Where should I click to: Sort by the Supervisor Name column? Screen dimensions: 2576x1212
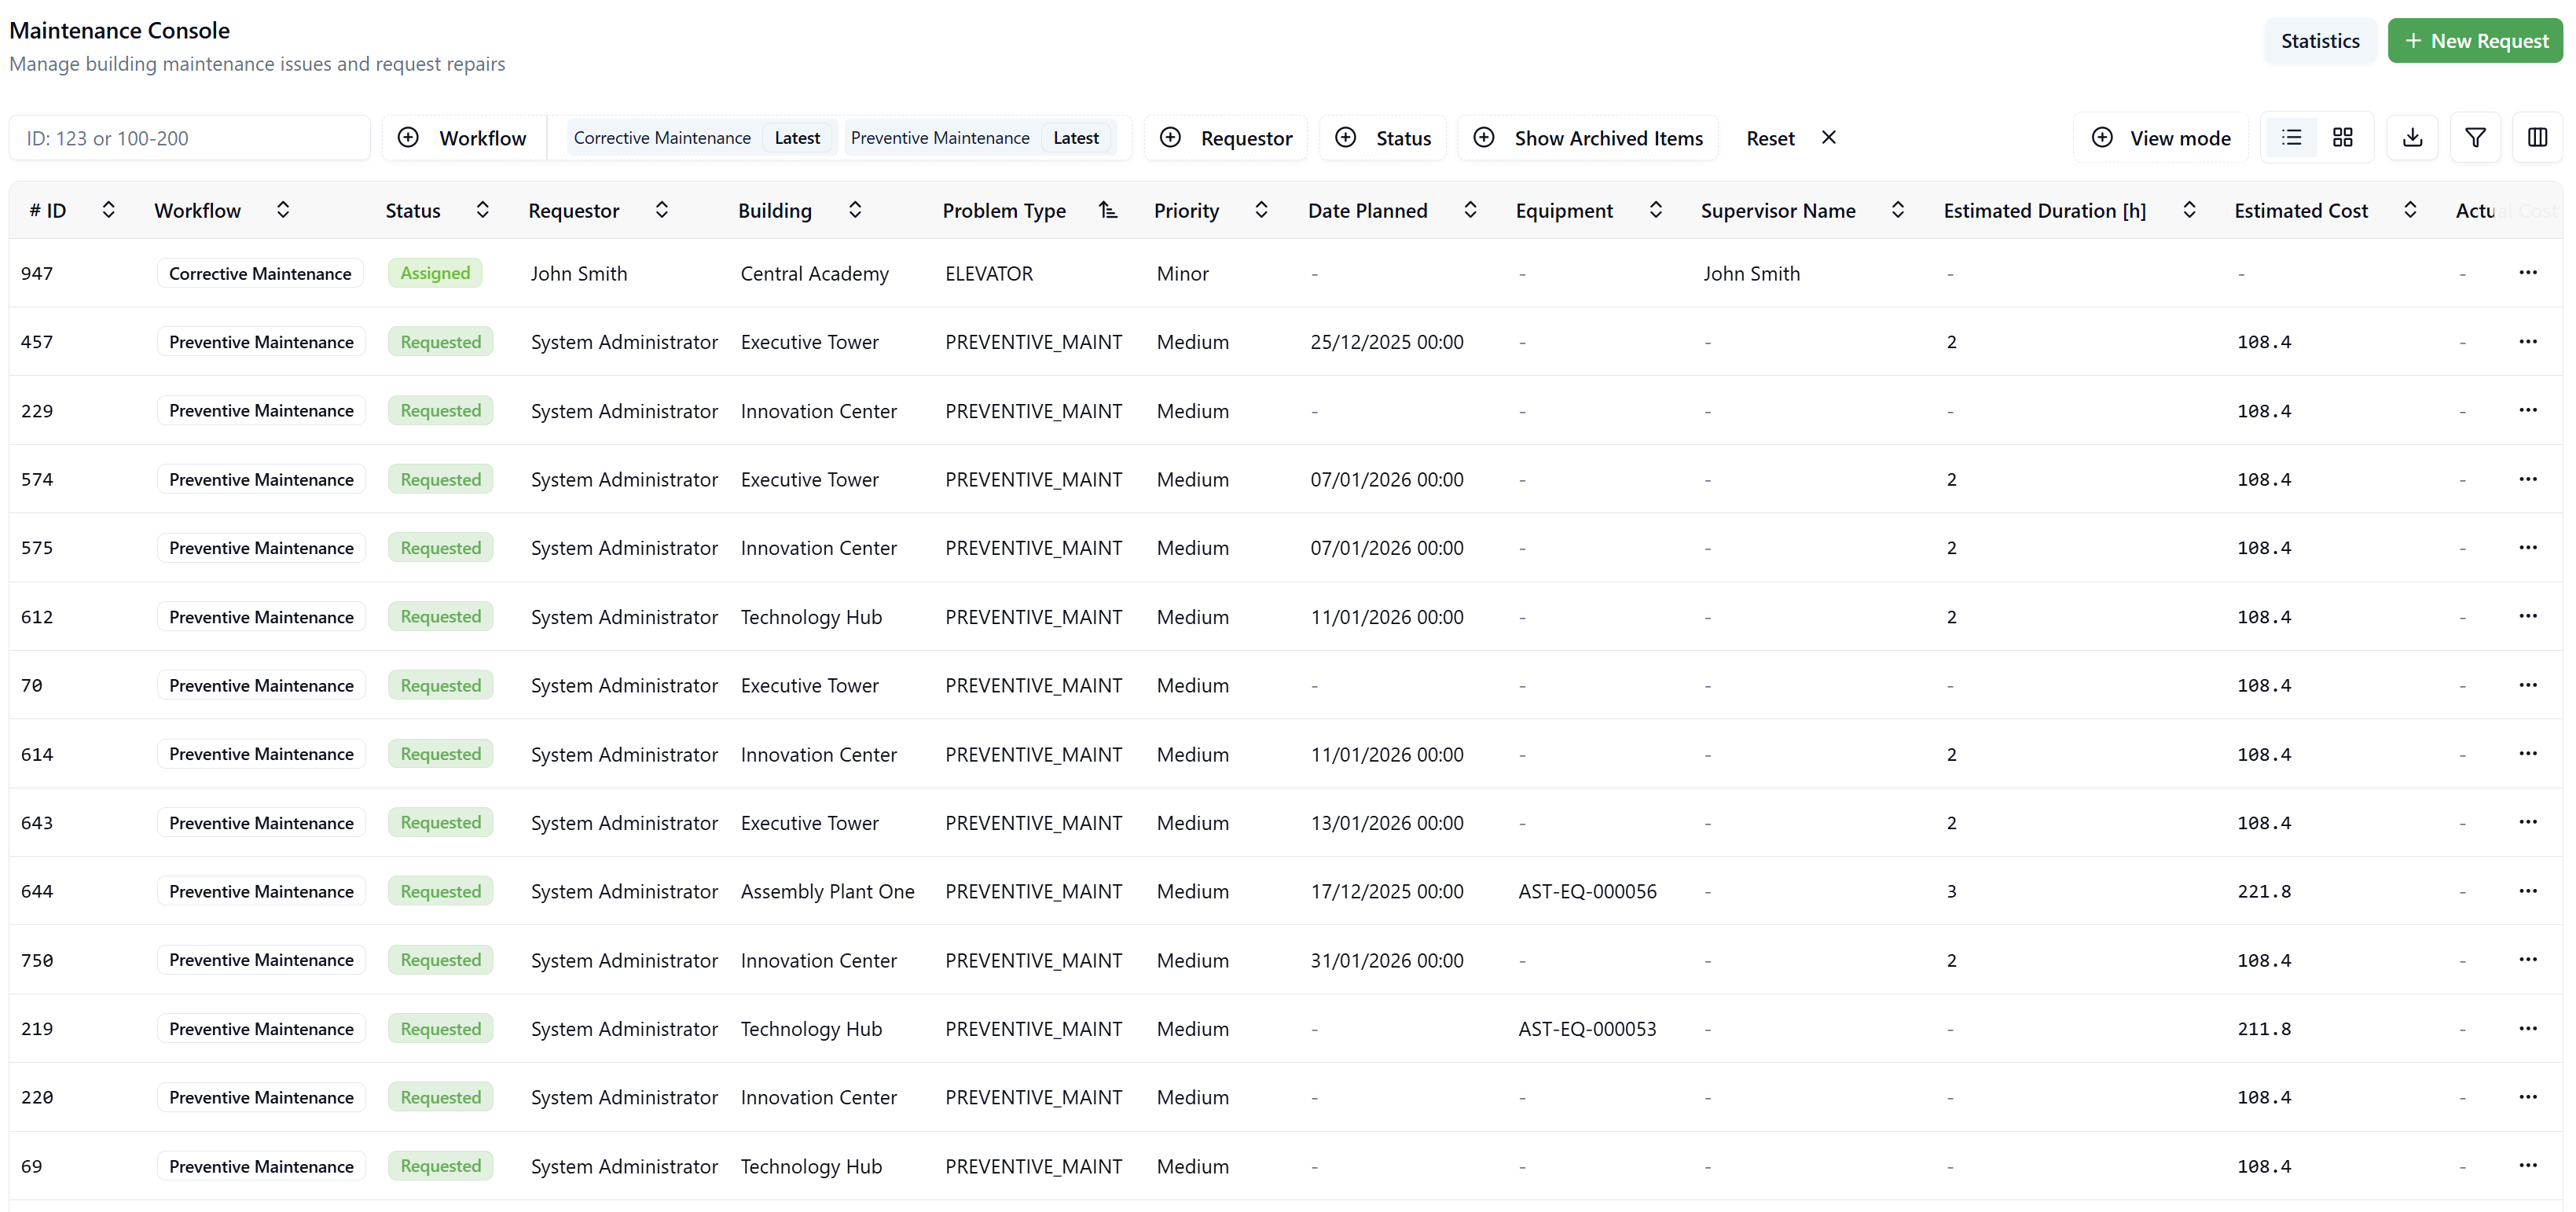(x=1898, y=210)
